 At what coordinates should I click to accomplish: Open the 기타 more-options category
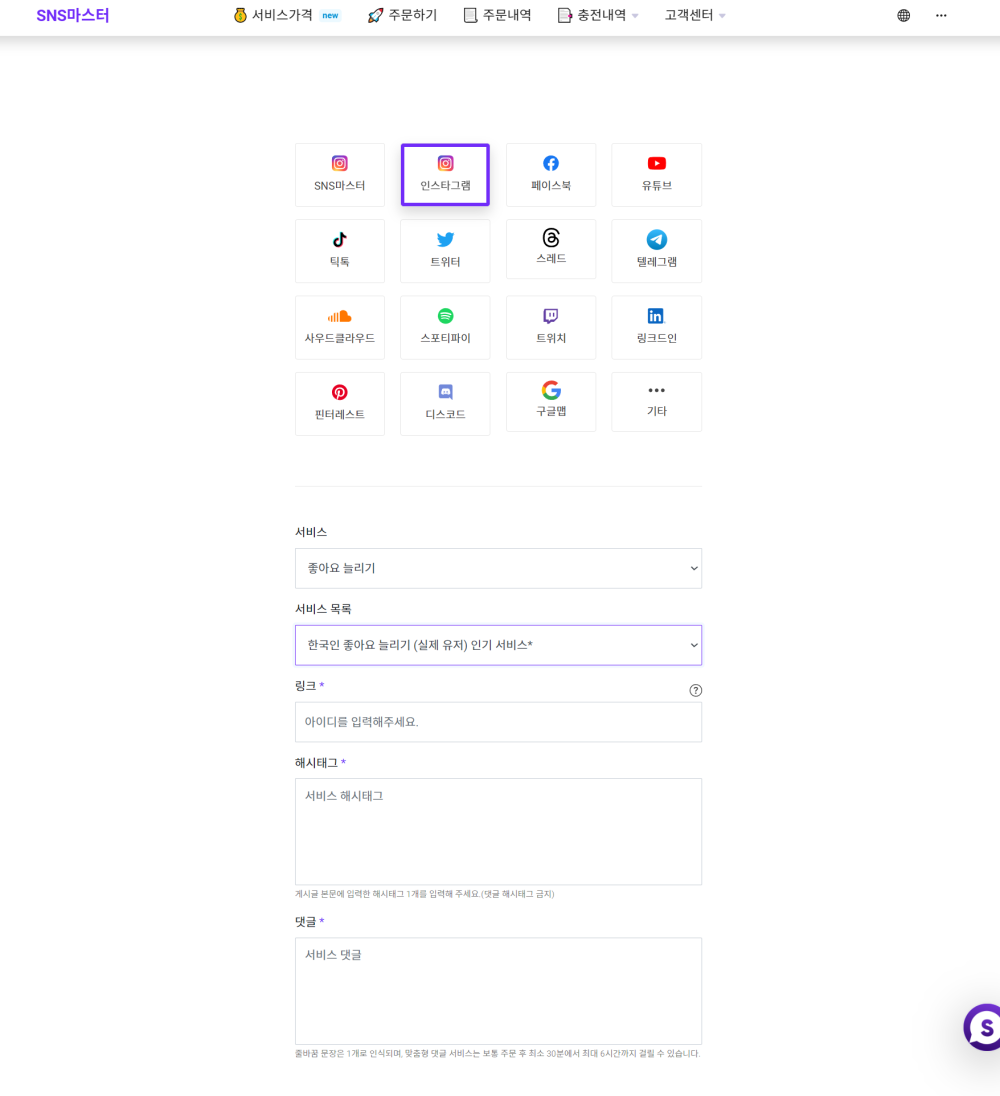coord(656,401)
